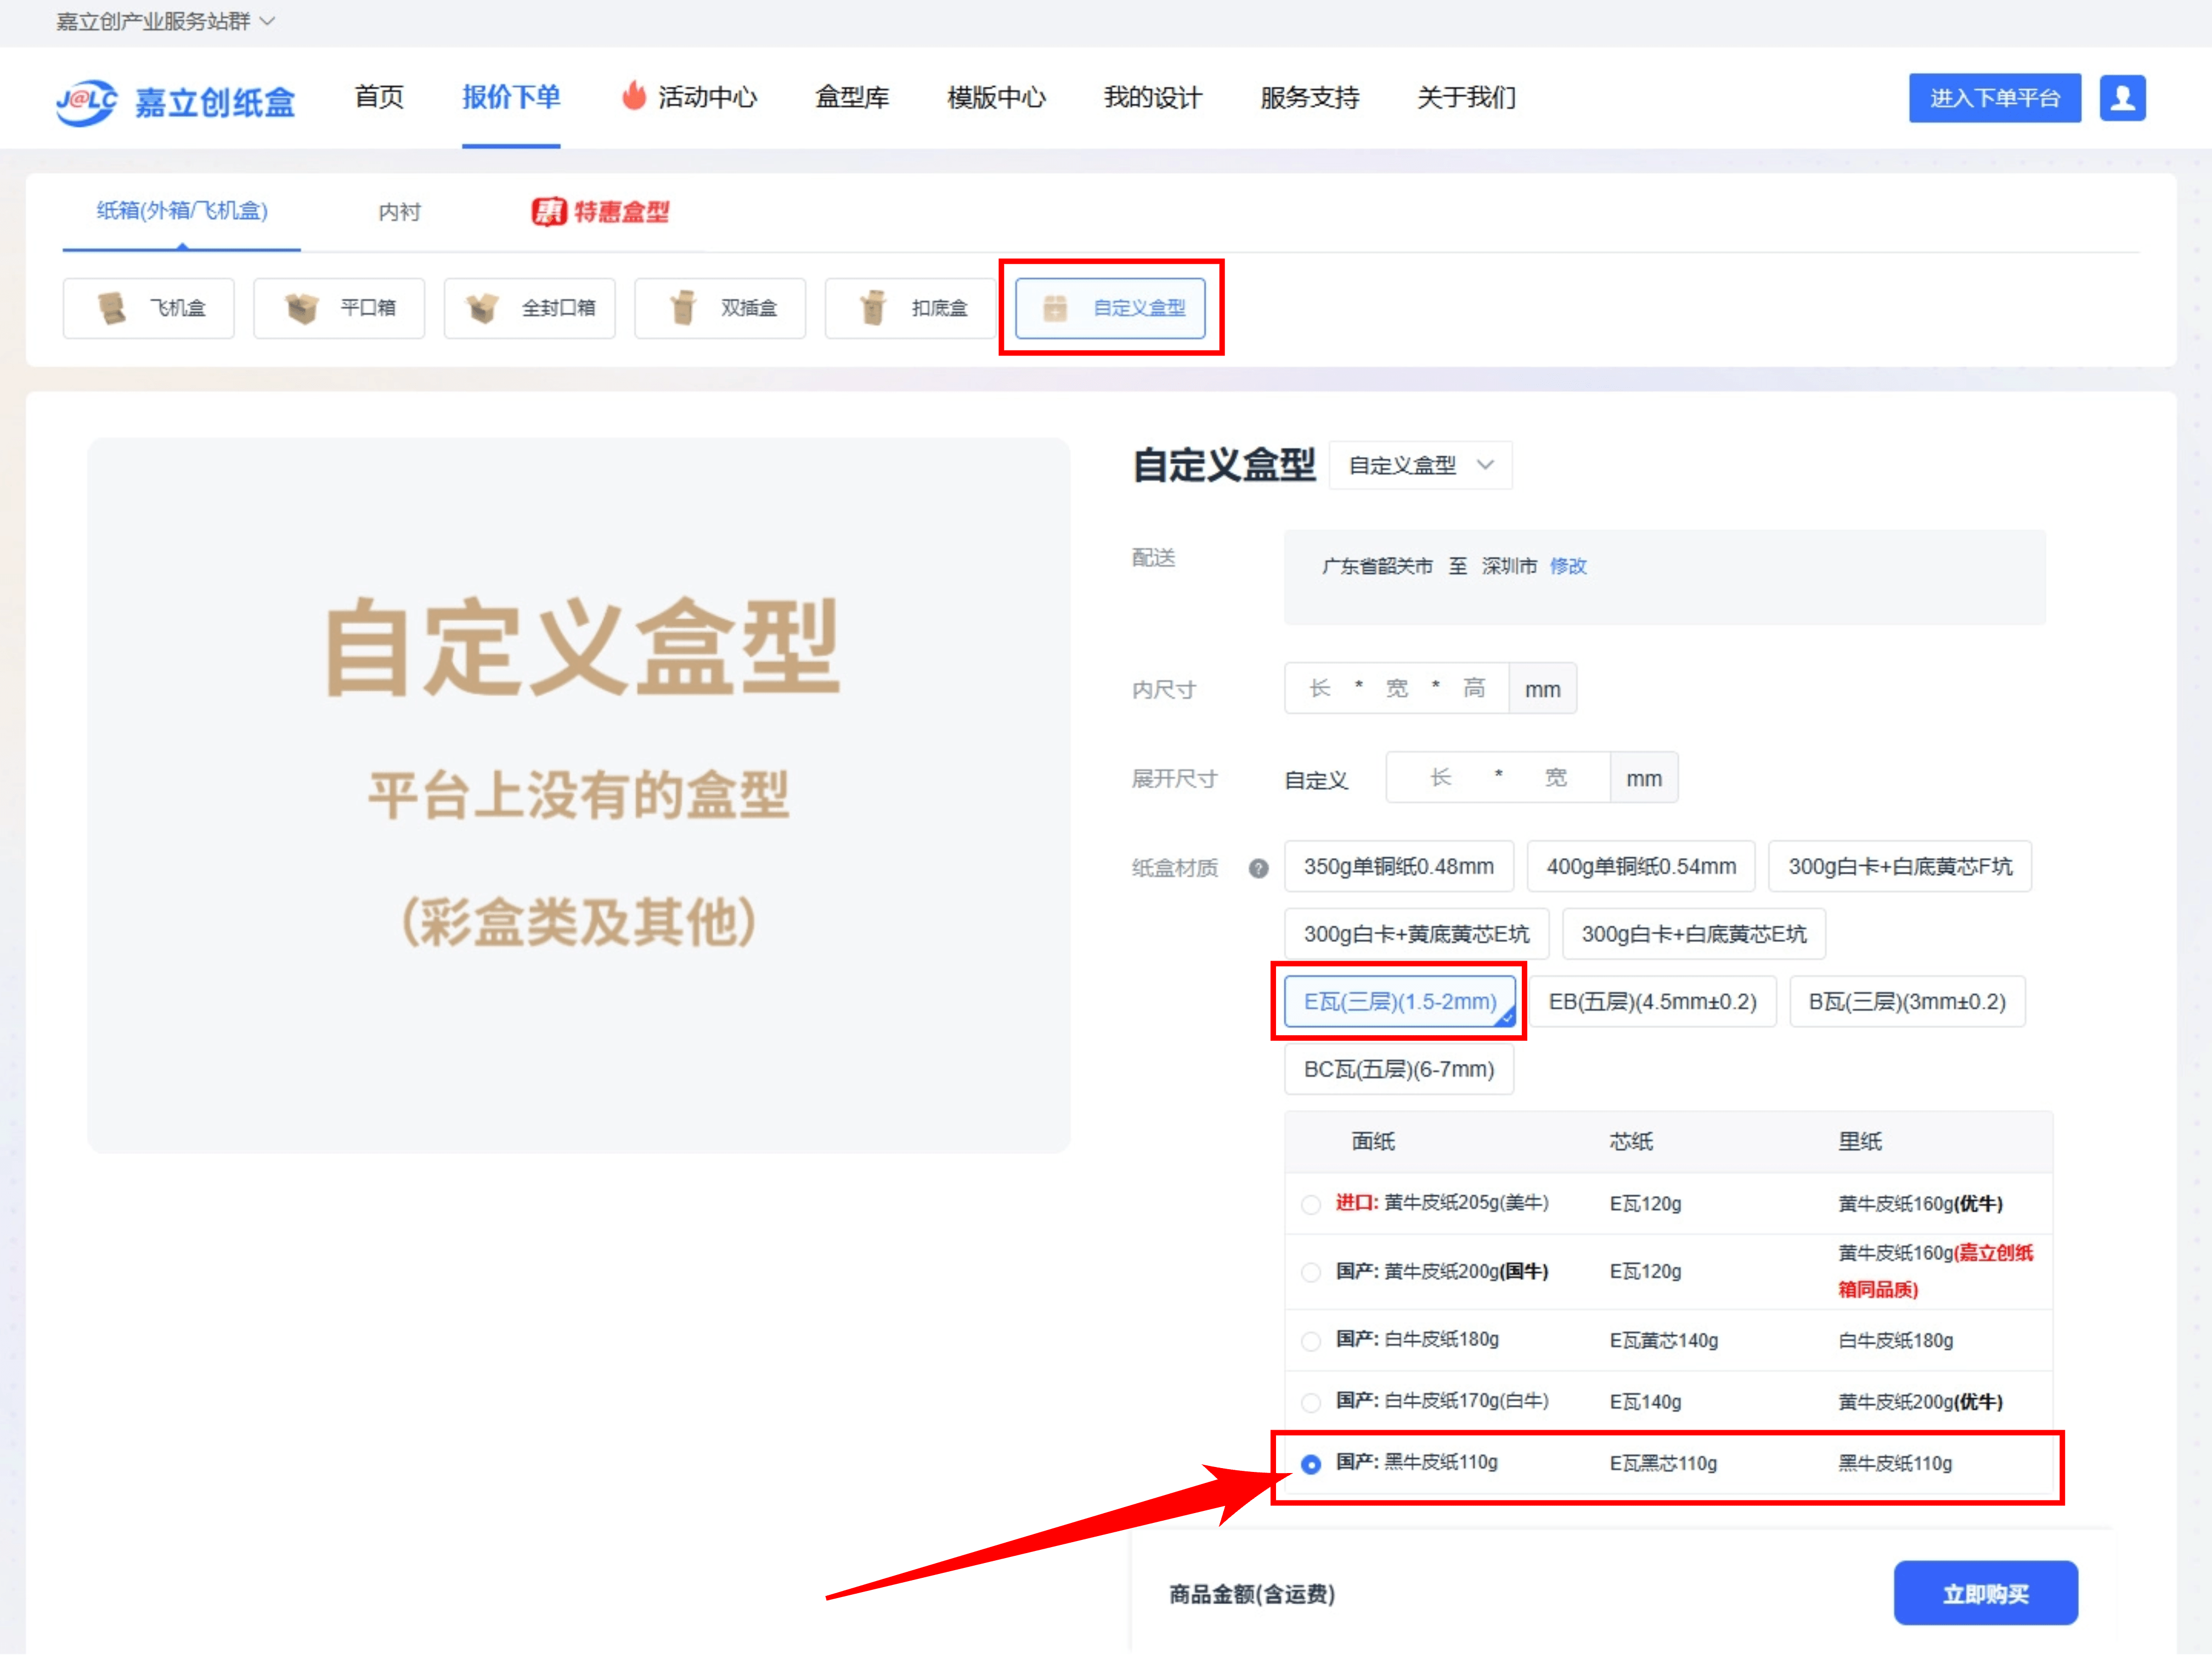The width and height of the screenshot is (2212, 1659).
Task: Click the red 惠 badge icon
Action: coord(548,212)
